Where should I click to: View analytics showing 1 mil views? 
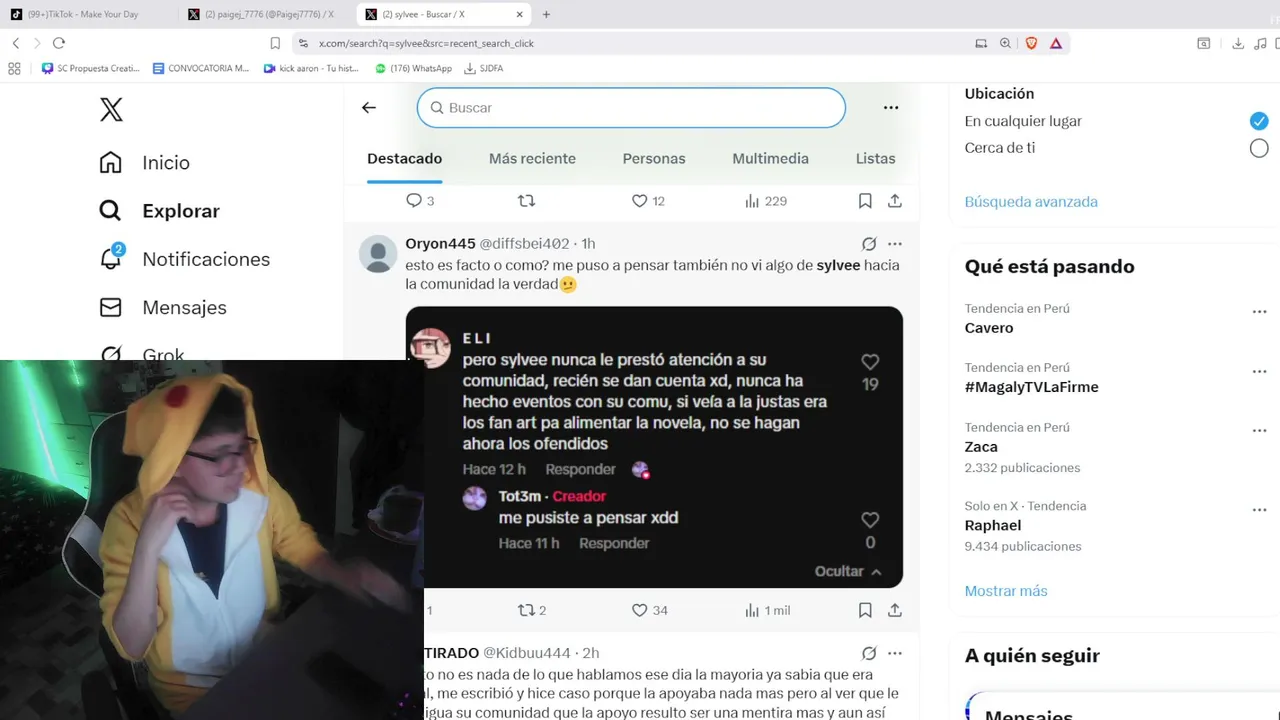767,610
